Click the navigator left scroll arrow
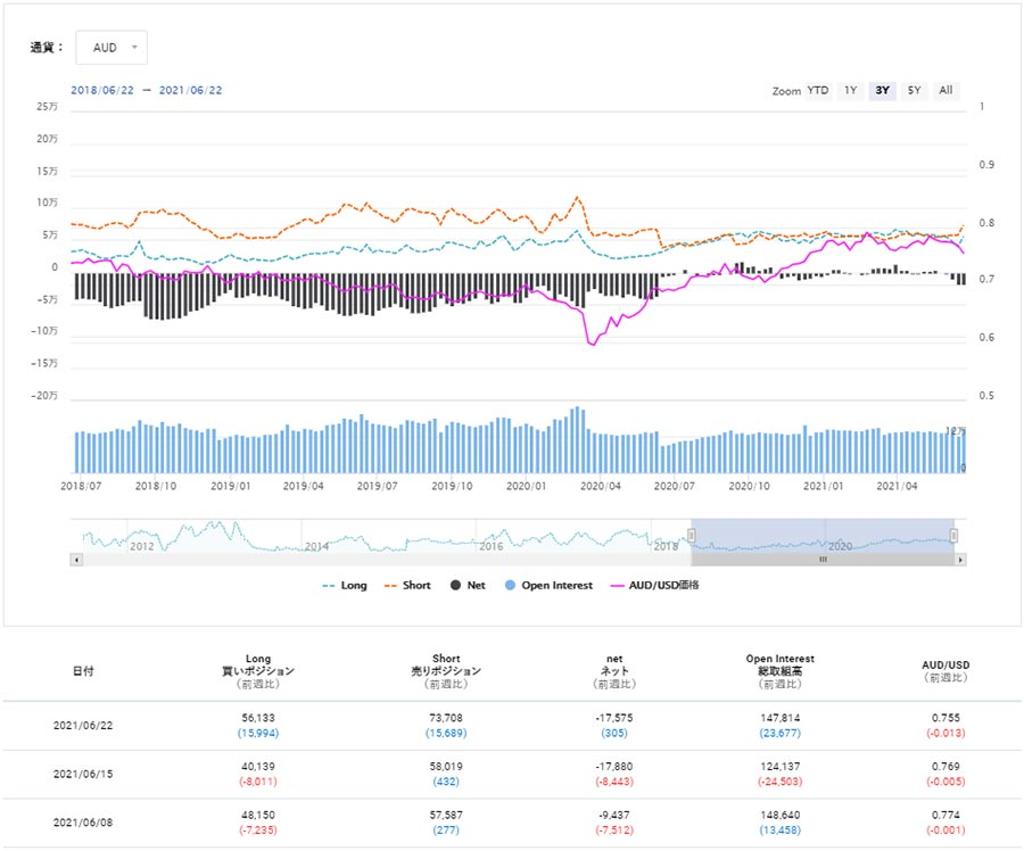 click(x=76, y=560)
